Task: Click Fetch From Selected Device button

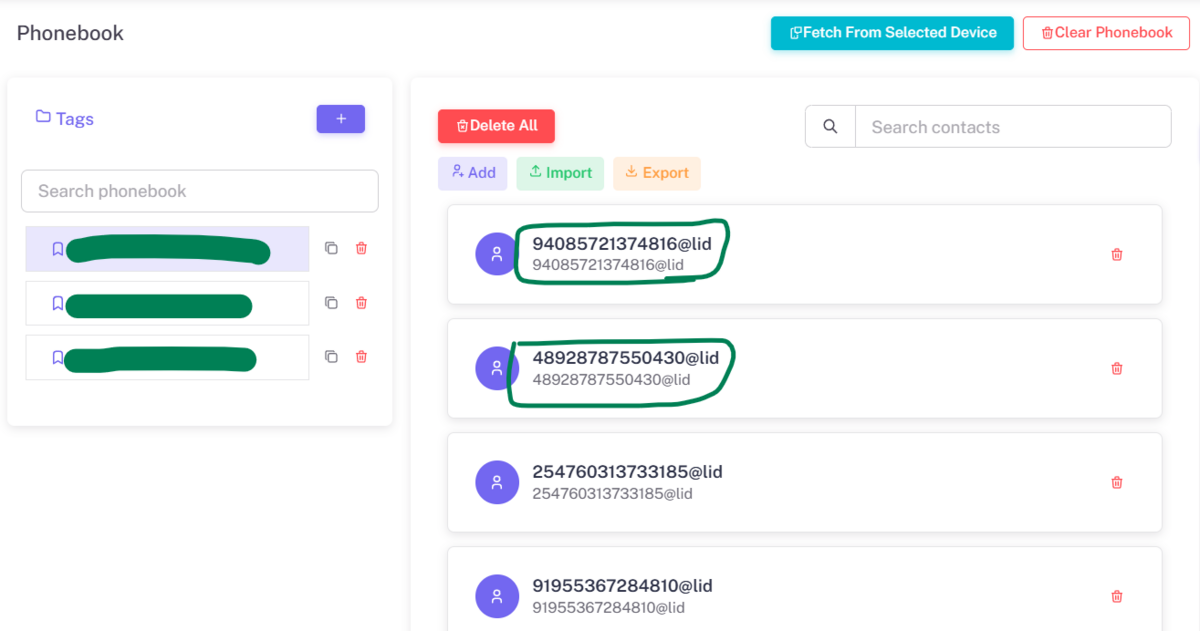Action: coord(892,33)
